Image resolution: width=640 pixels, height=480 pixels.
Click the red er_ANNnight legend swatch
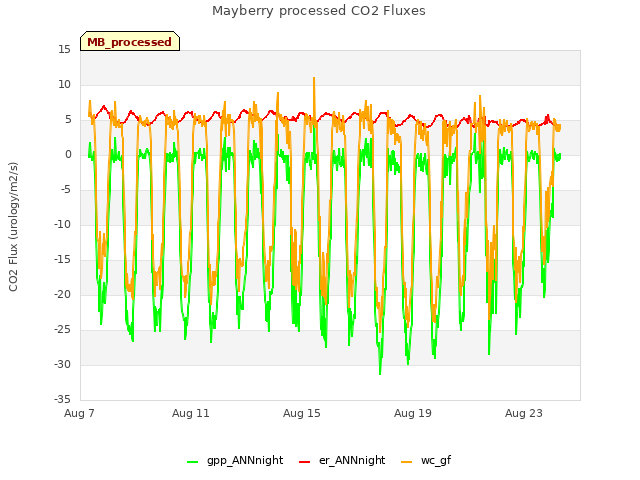coord(304,462)
